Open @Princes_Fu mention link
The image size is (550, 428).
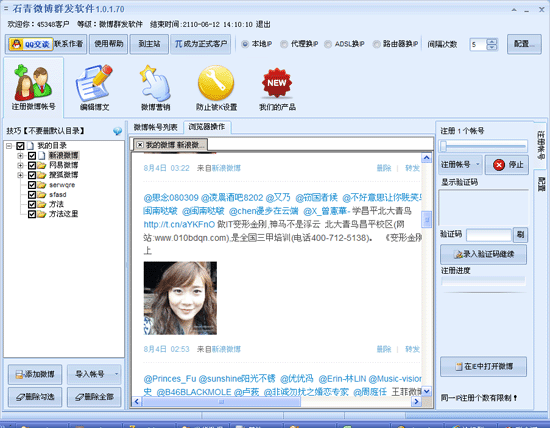click(169, 379)
